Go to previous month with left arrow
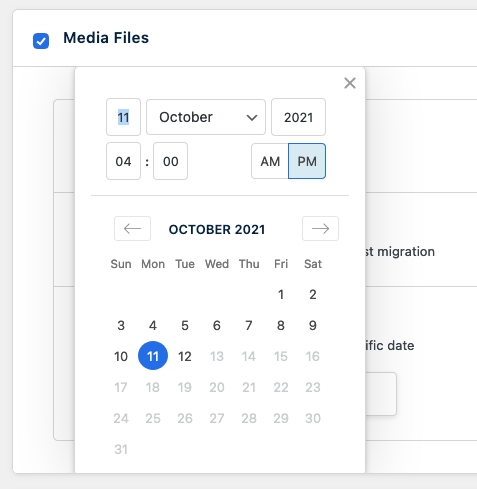The width and height of the screenshot is (477, 489). coord(132,229)
